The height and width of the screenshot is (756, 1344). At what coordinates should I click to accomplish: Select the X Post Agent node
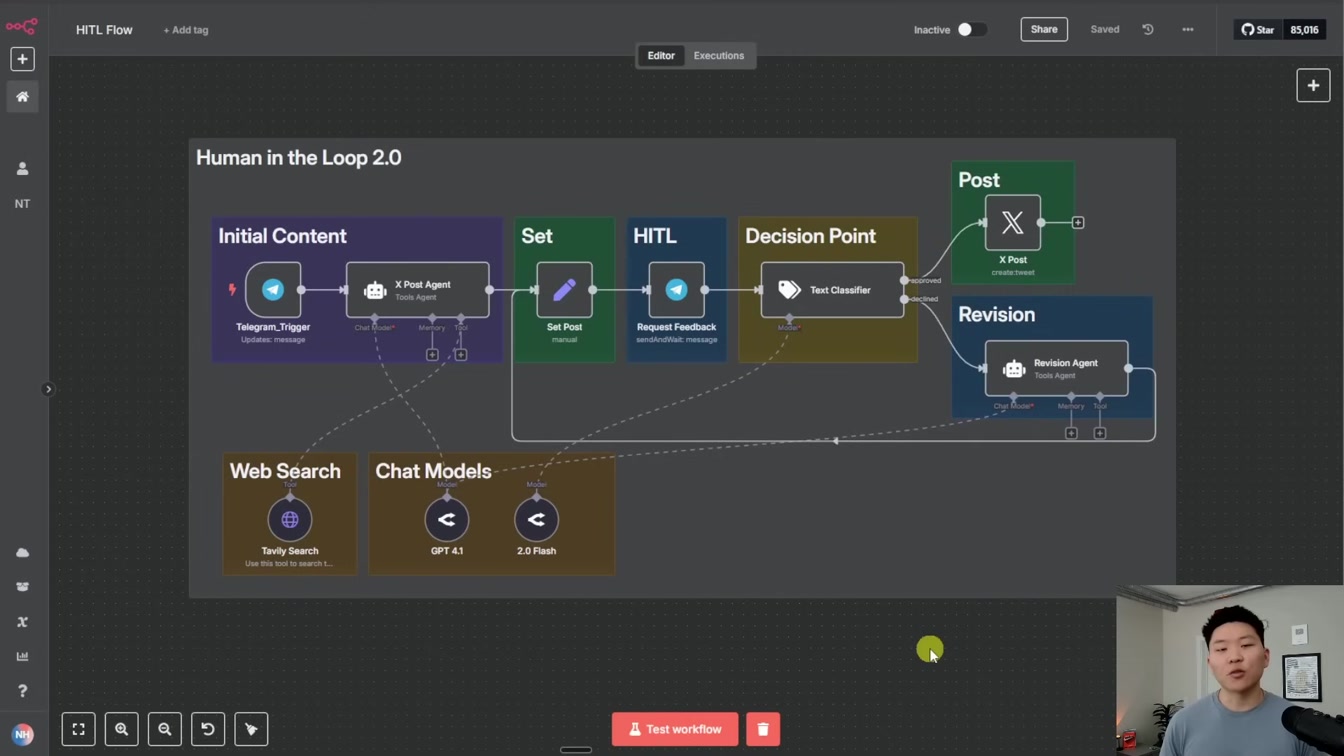(418, 290)
